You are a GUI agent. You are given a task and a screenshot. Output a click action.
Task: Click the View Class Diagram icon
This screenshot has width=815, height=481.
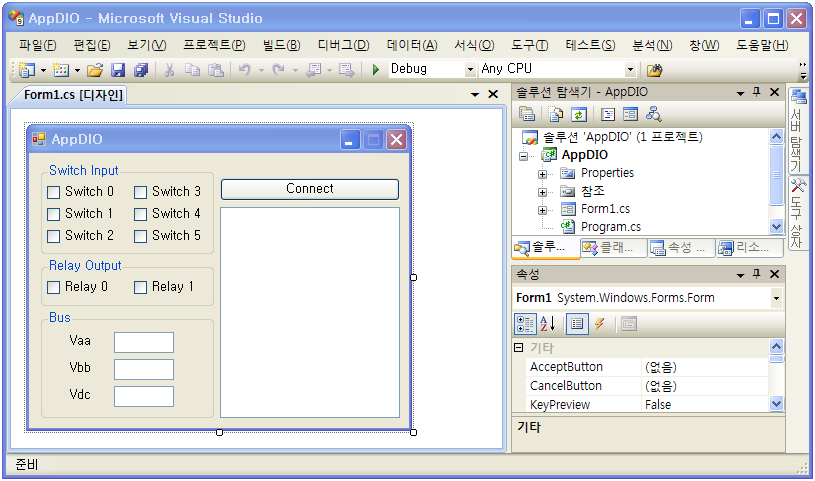coord(653,114)
